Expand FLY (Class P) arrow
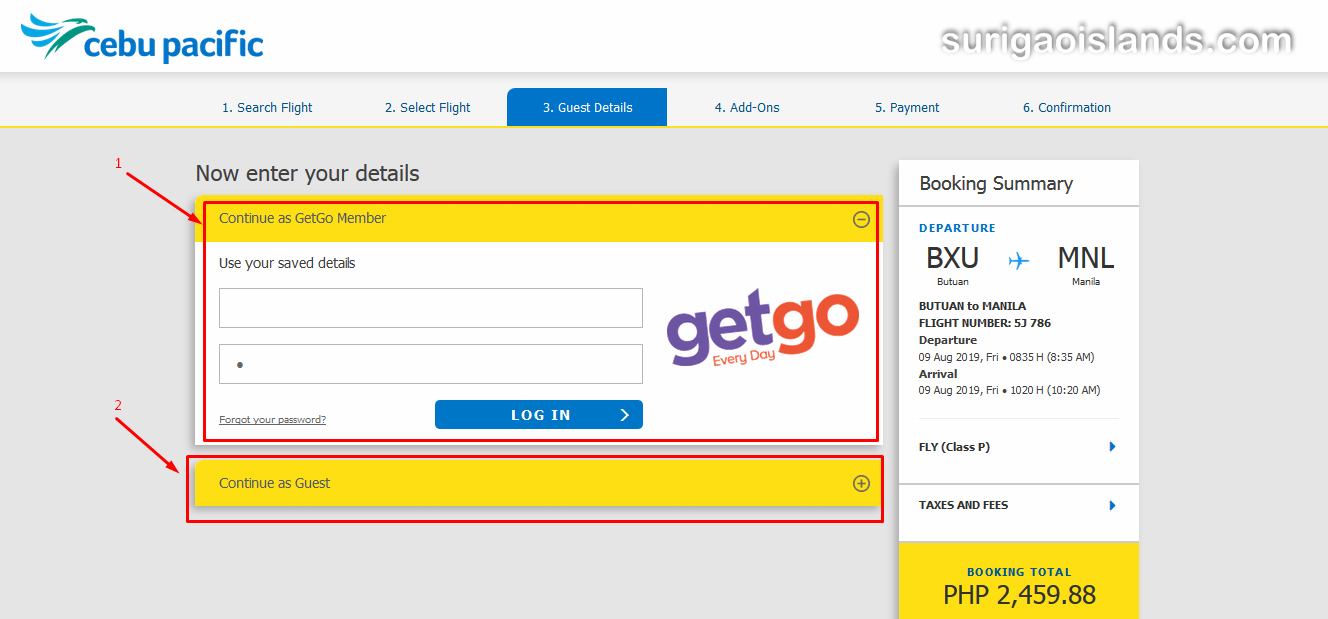 click(1112, 447)
